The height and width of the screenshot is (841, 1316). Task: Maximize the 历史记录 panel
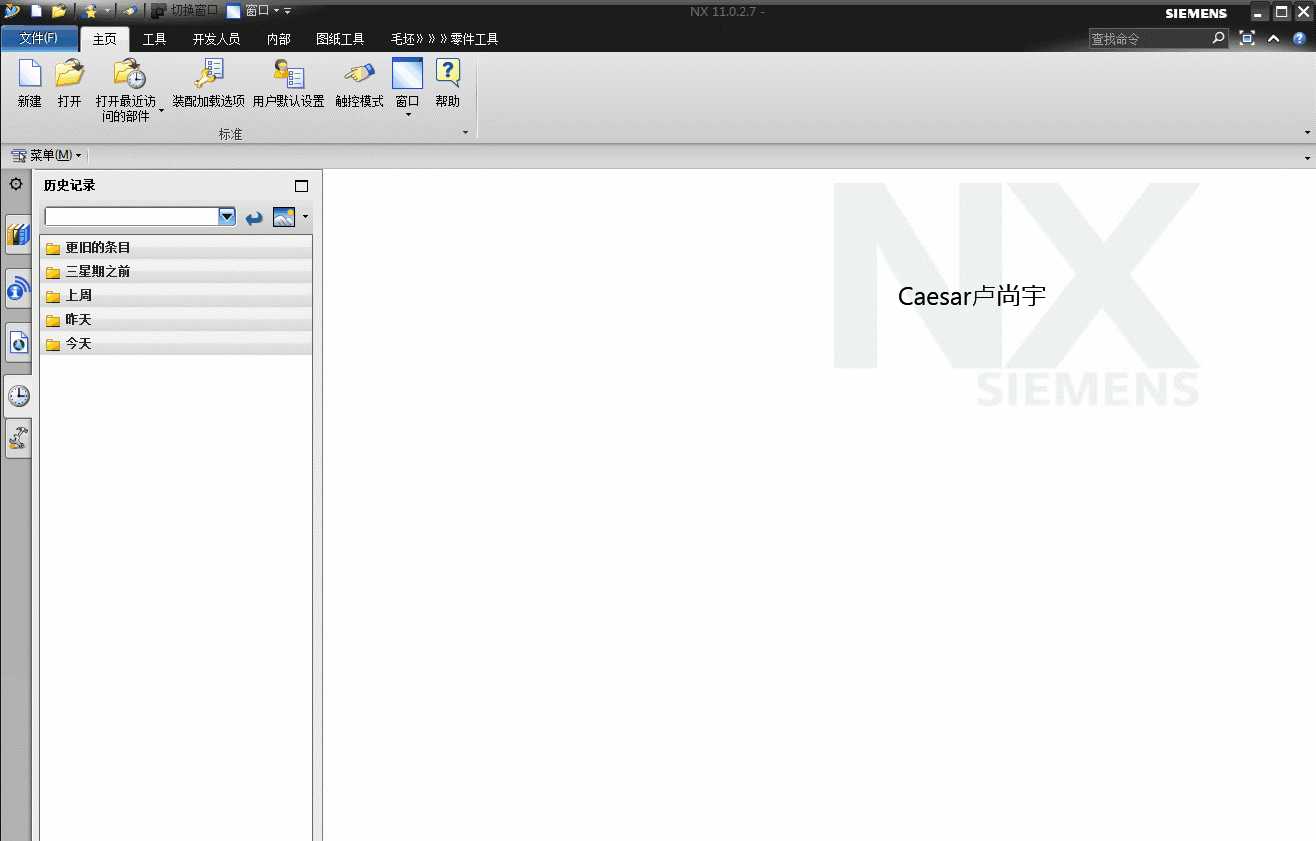click(x=302, y=186)
